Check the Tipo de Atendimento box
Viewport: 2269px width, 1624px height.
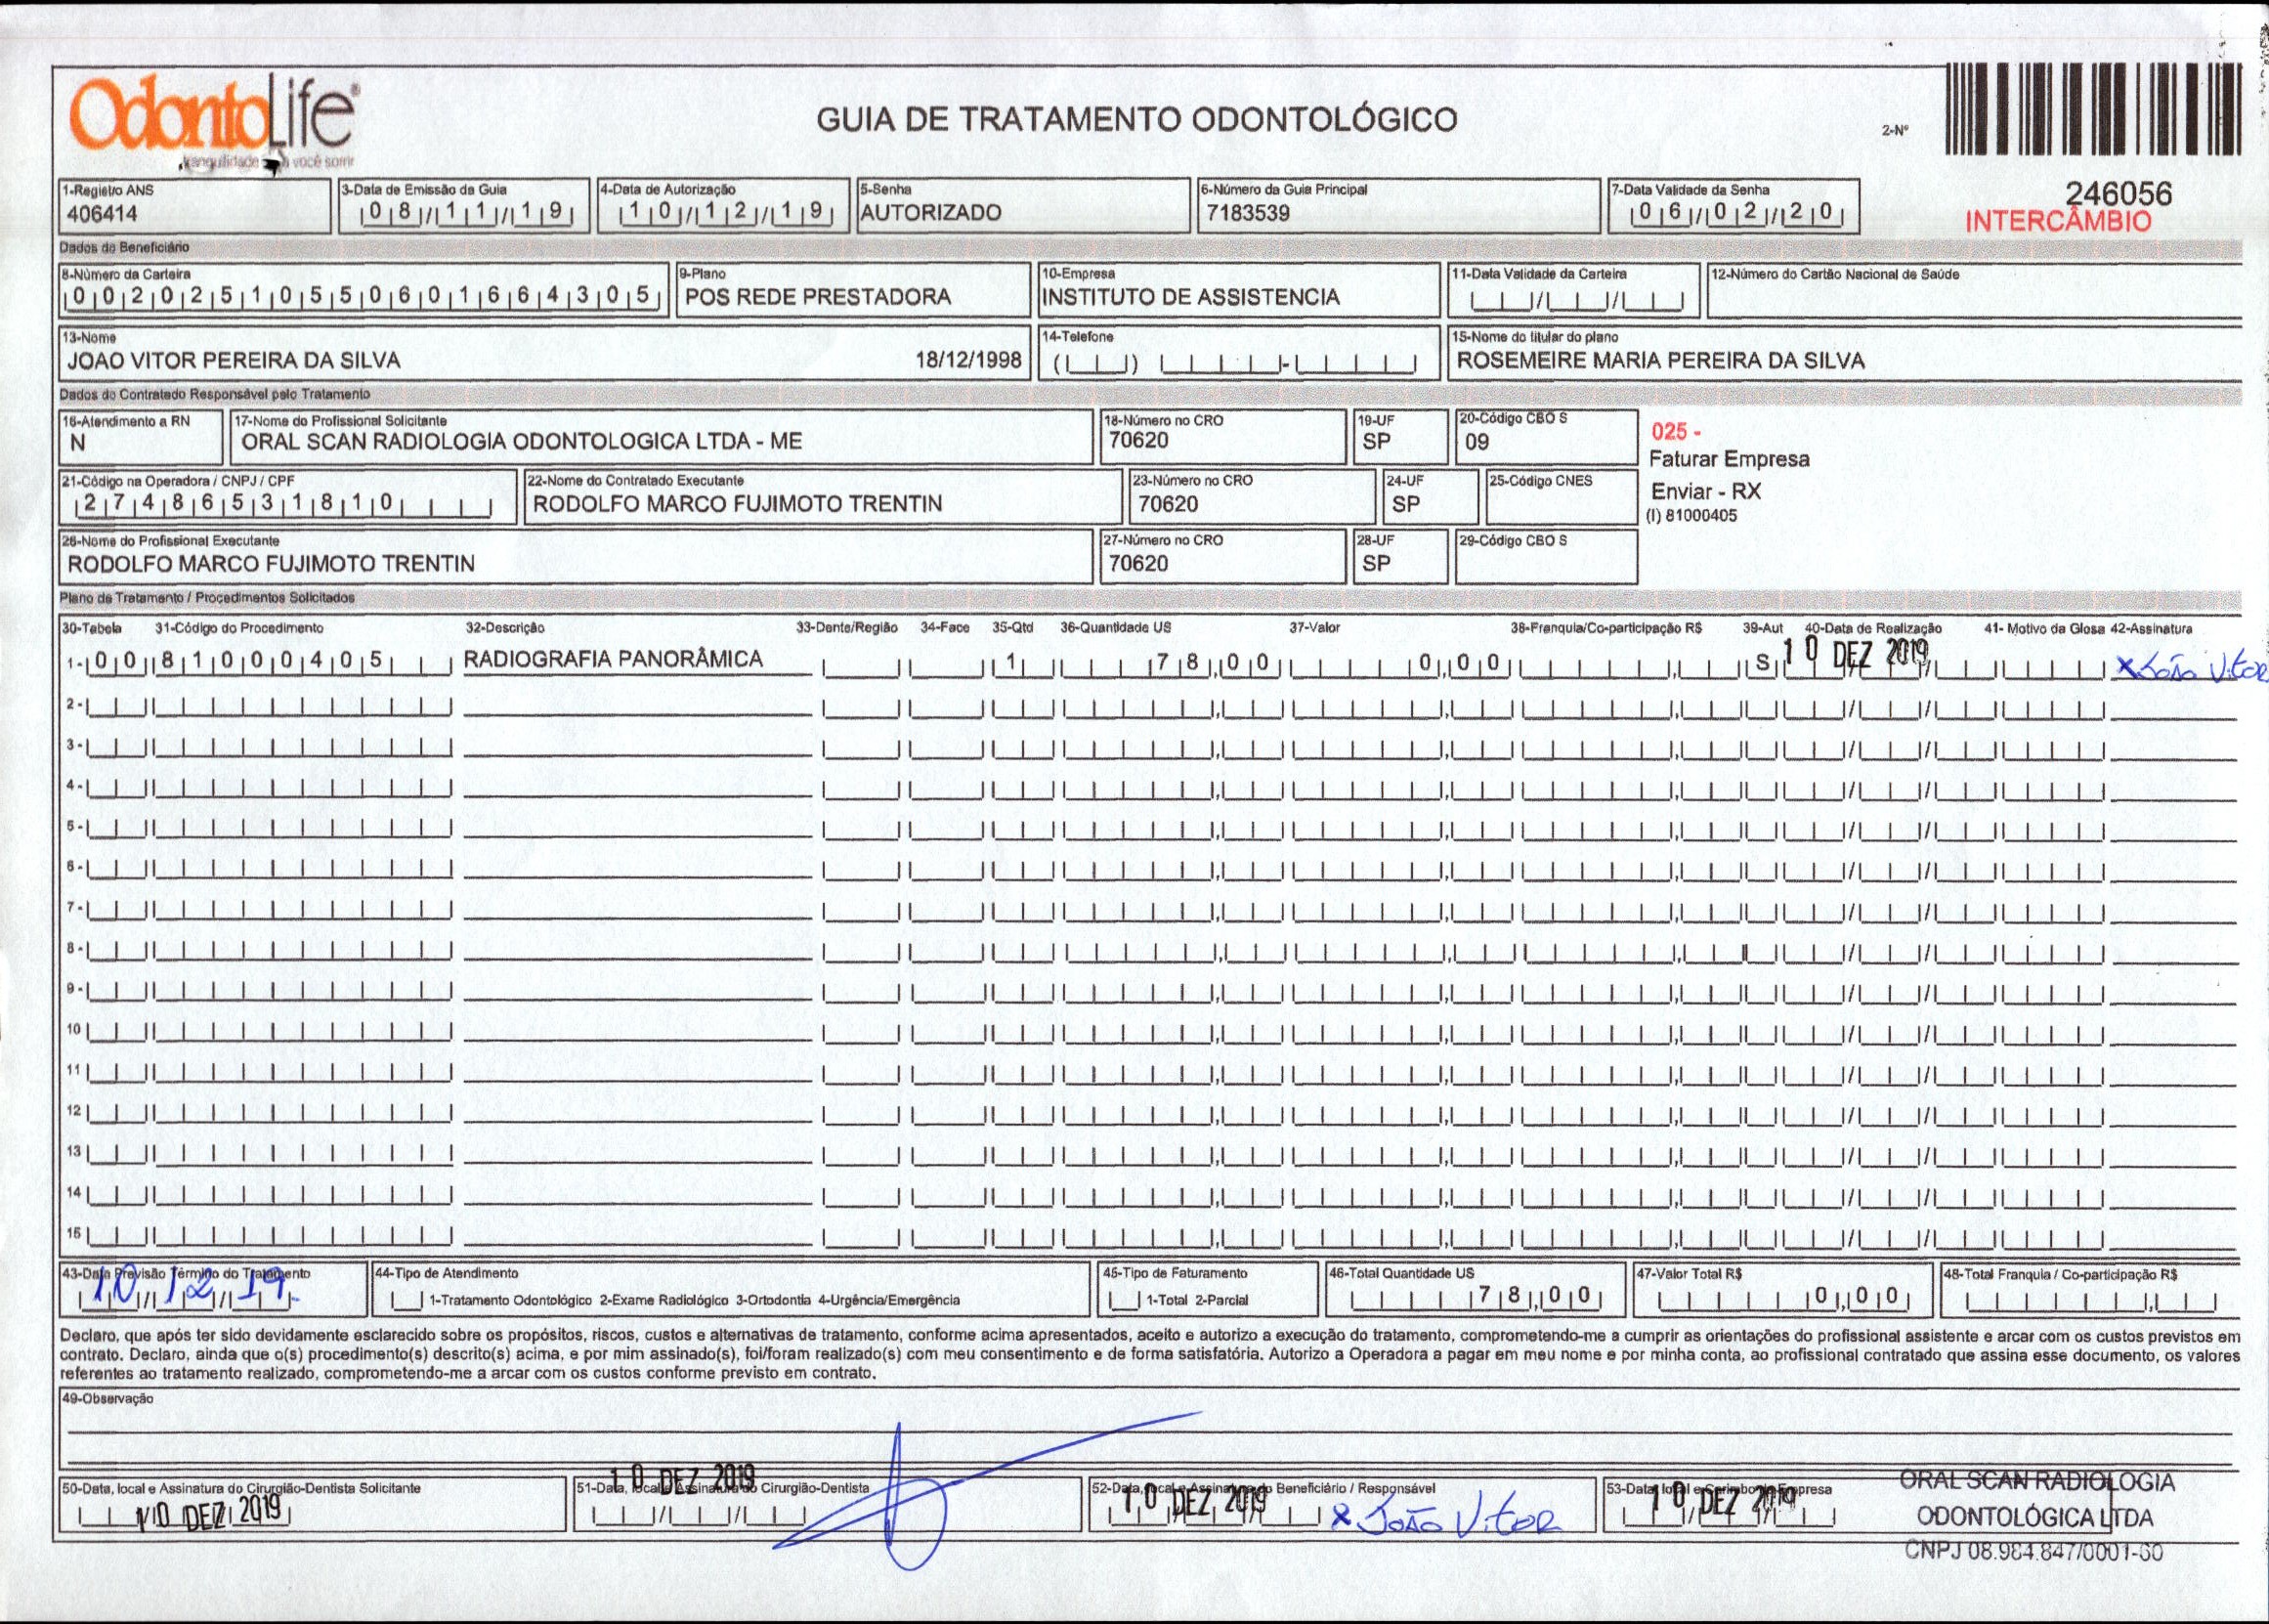click(407, 1301)
